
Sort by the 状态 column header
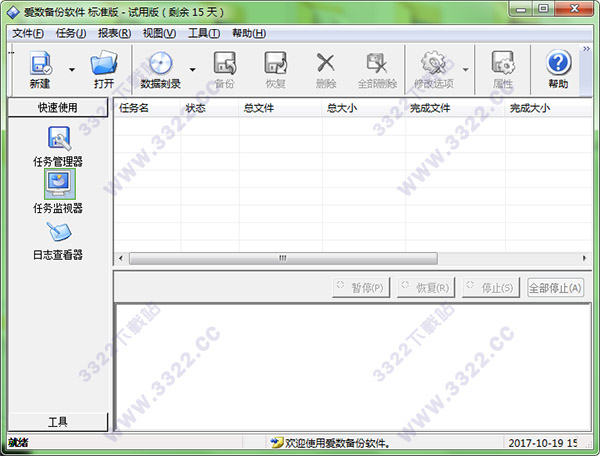pos(210,108)
